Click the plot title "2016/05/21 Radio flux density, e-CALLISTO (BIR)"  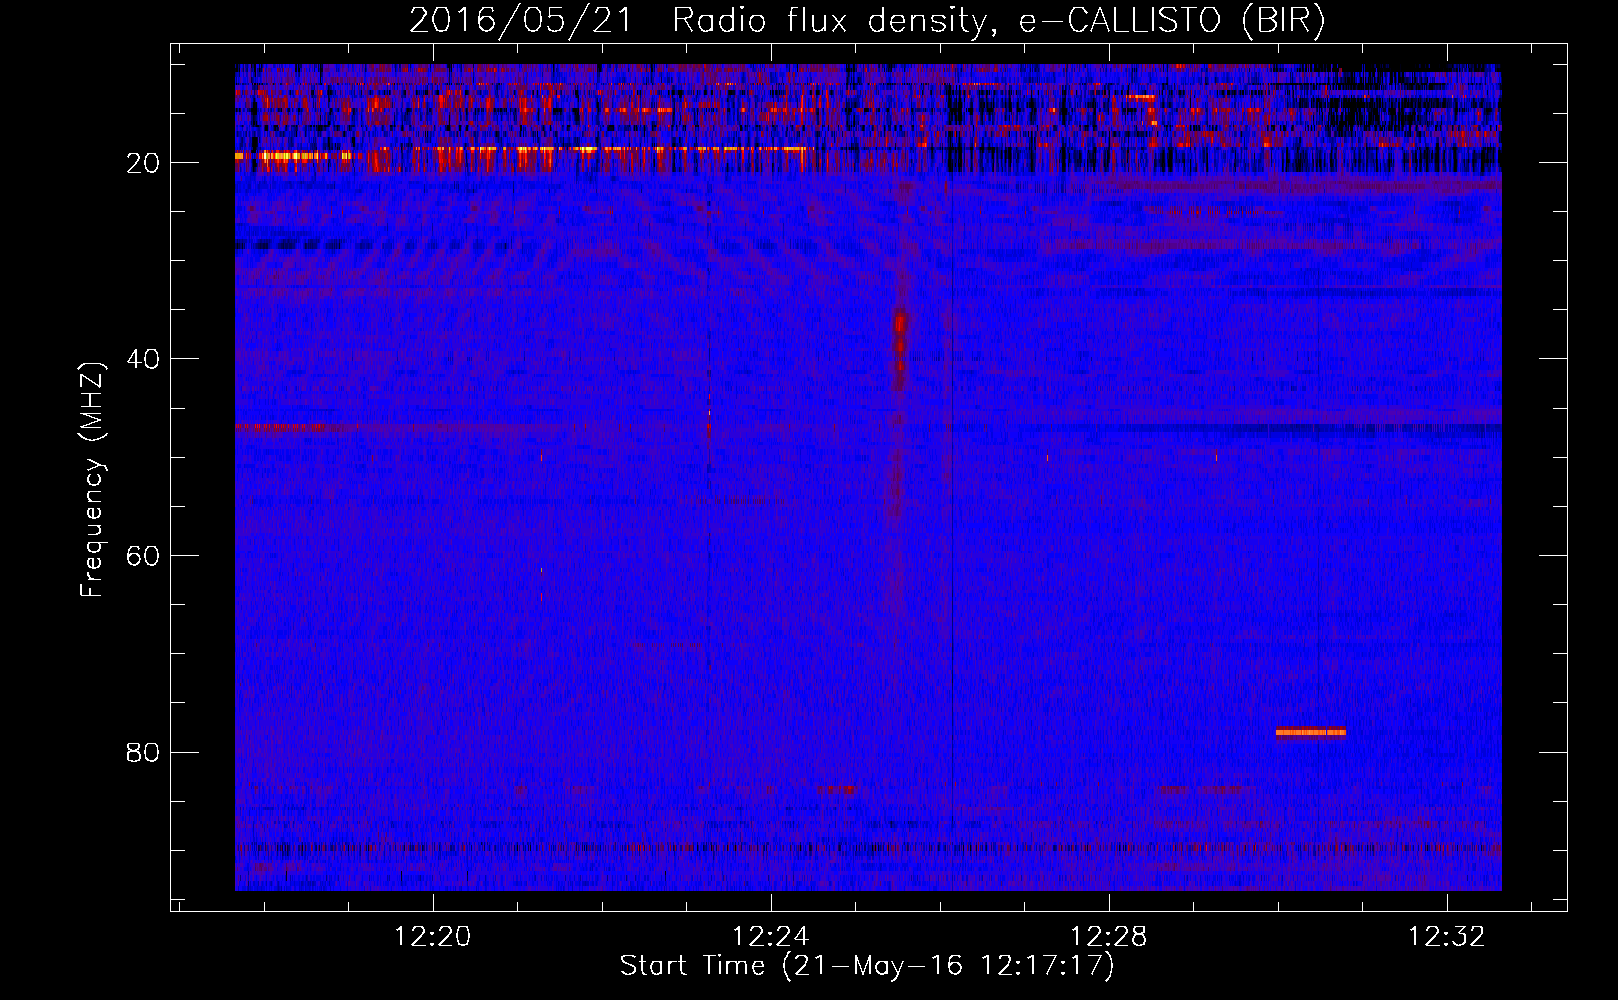[867, 20]
